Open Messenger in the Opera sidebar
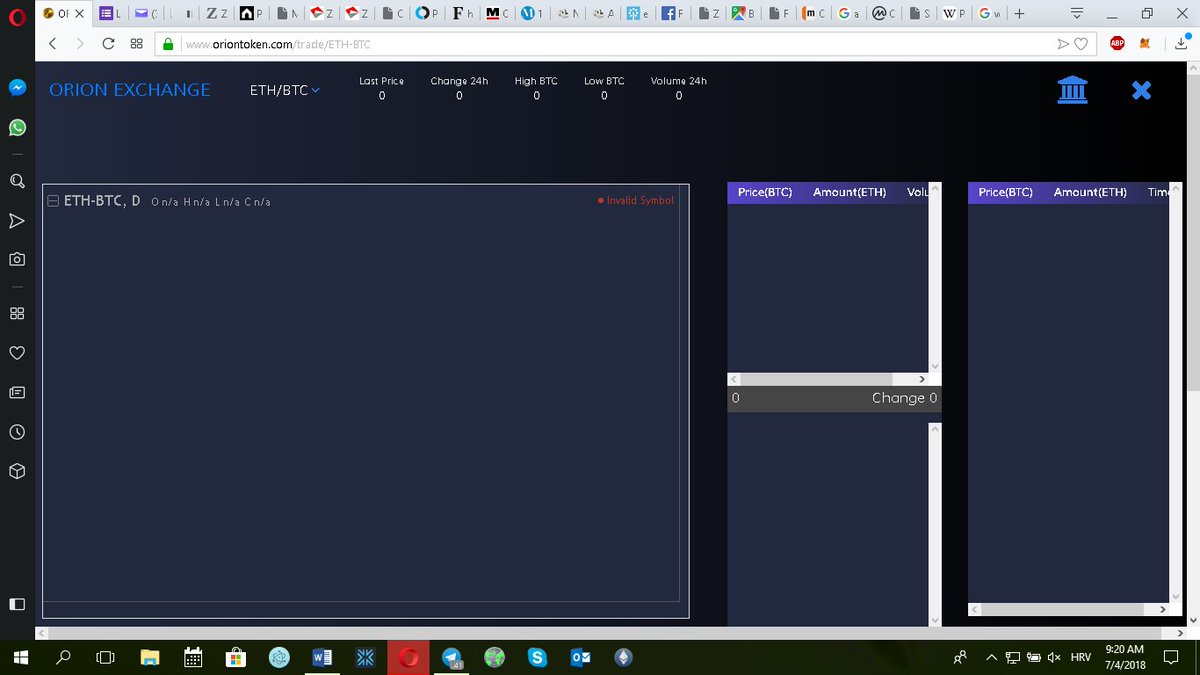 click(x=17, y=87)
